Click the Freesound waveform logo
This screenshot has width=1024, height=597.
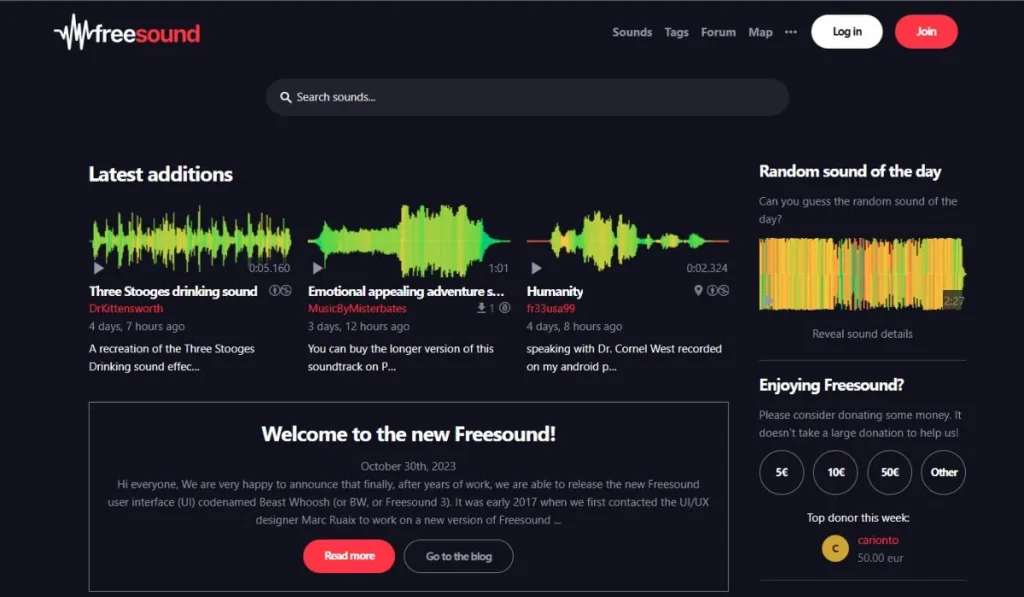tap(127, 33)
